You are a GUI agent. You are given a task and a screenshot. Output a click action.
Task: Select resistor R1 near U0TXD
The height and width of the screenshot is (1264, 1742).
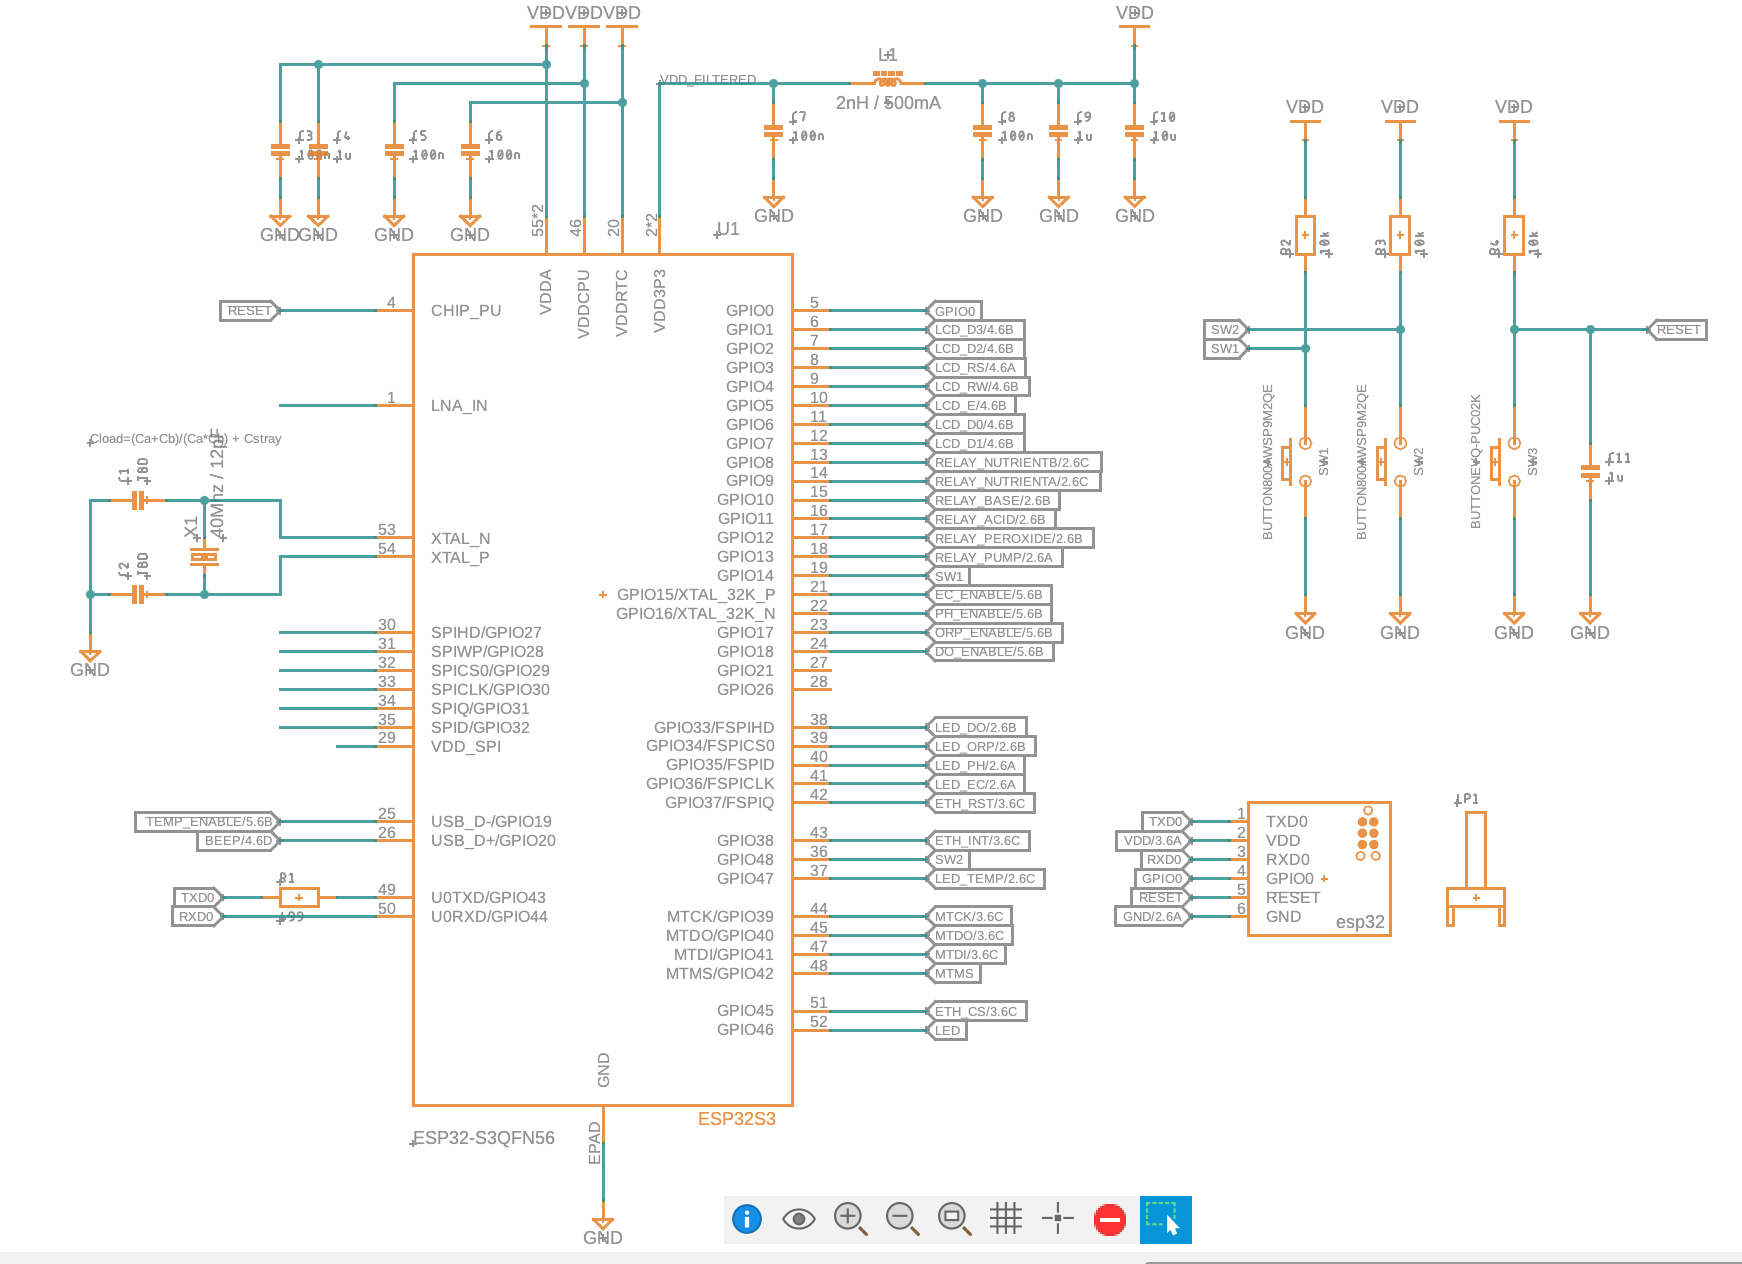(299, 897)
